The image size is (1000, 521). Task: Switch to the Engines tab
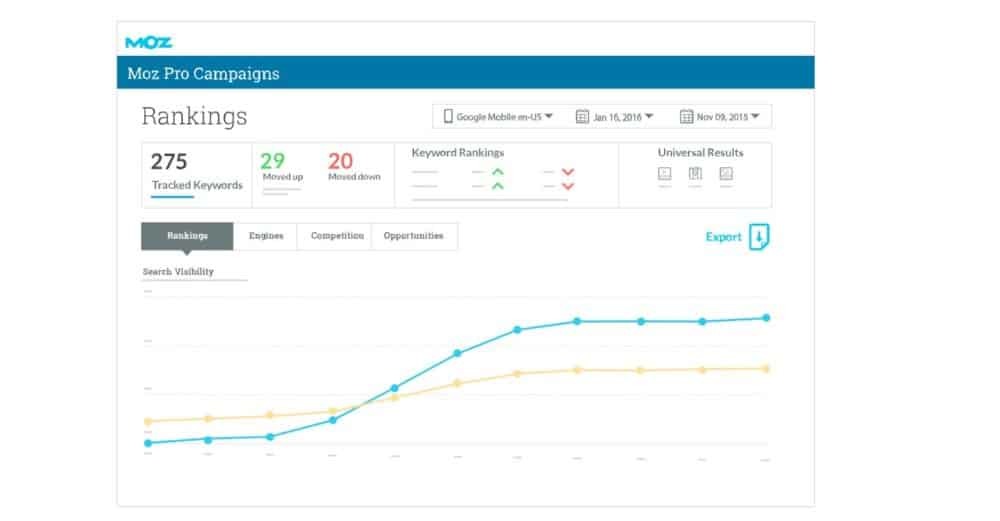click(266, 236)
